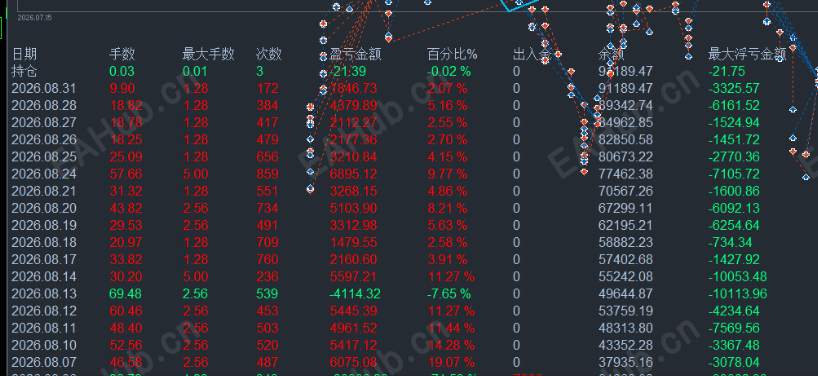
Task: Select the 出入金 column header
Action: coord(532,54)
